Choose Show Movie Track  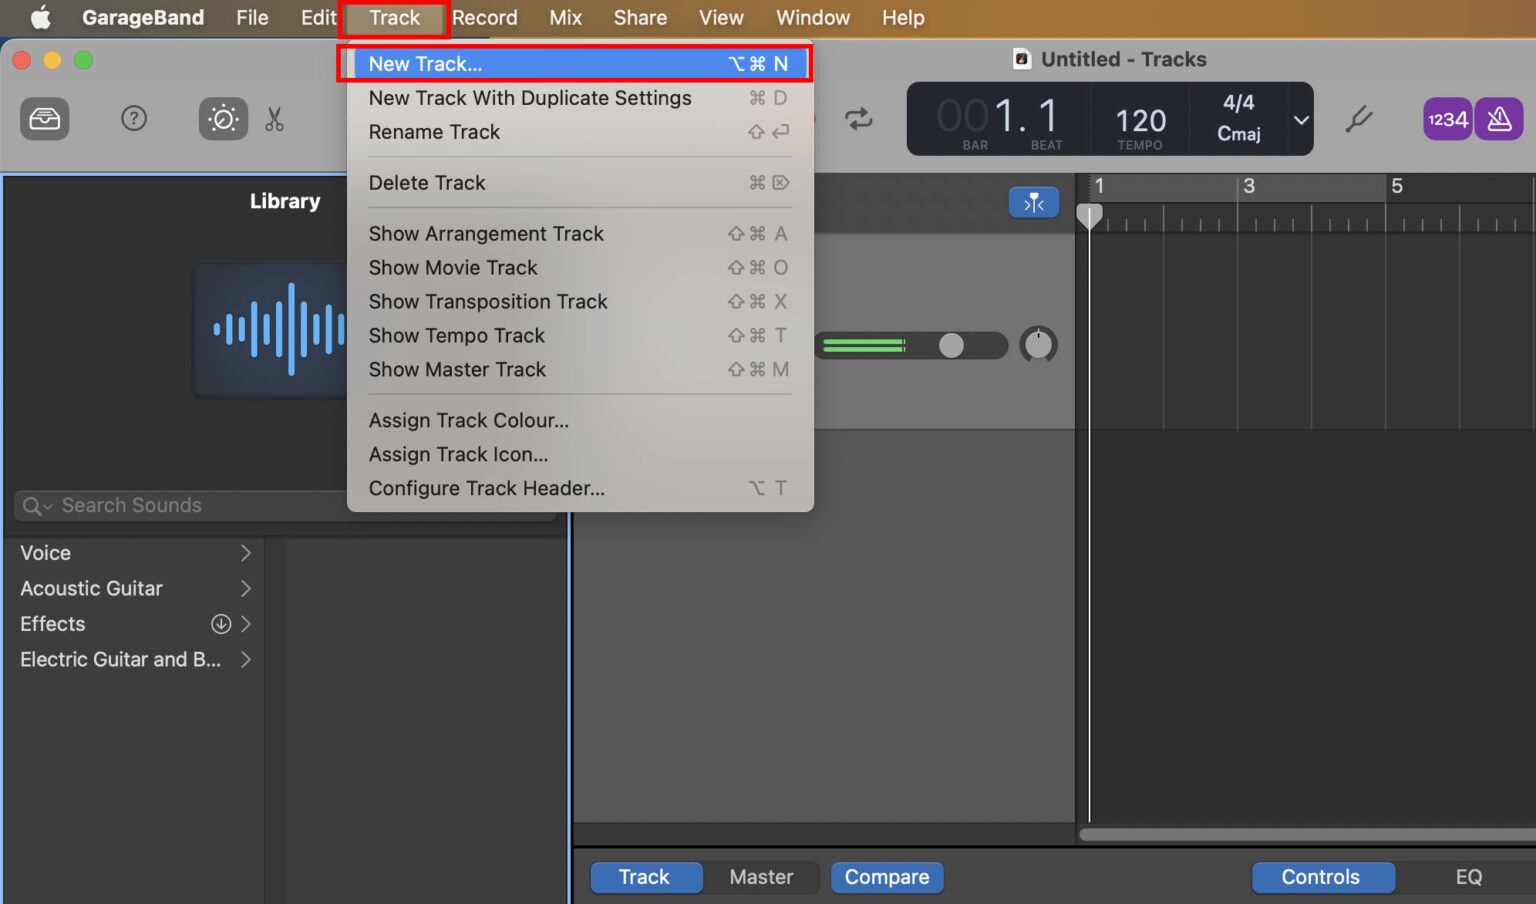pyautogui.click(x=580, y=268)
